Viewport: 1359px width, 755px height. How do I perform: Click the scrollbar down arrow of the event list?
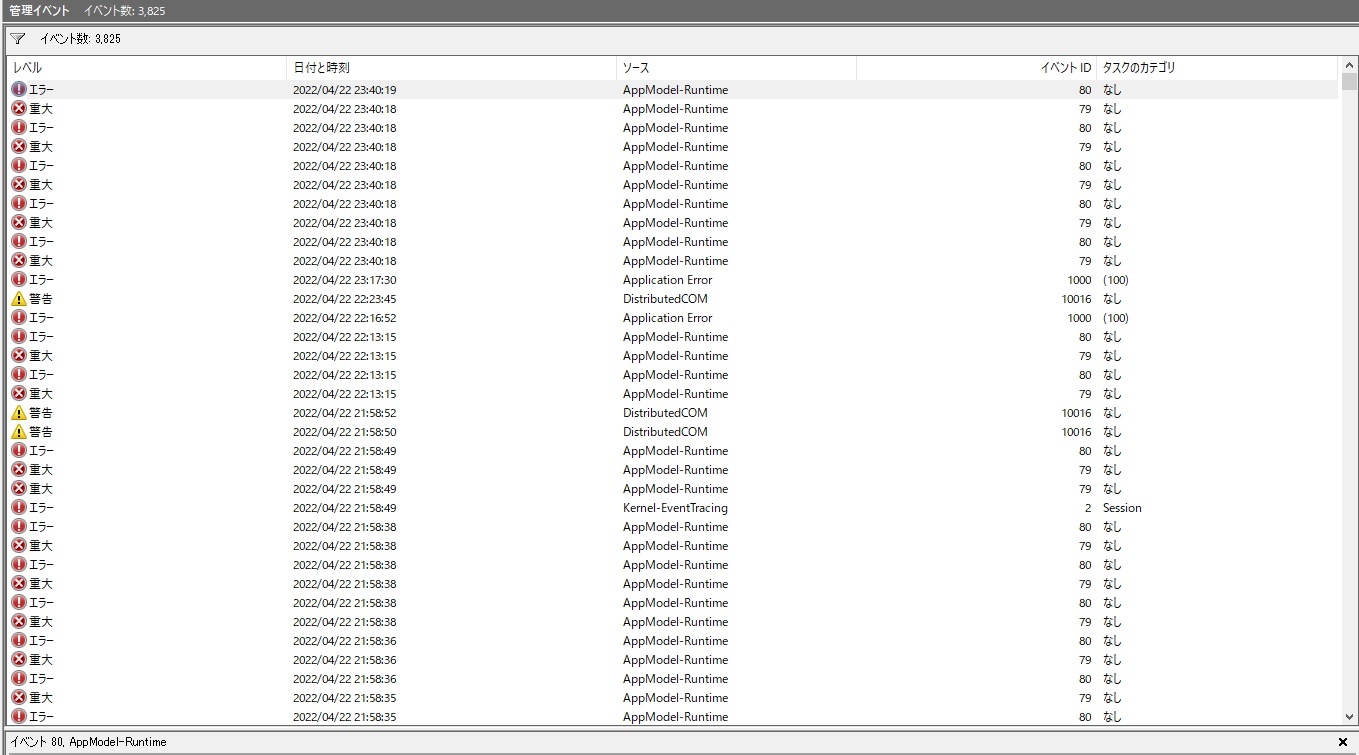[1349, 717]
